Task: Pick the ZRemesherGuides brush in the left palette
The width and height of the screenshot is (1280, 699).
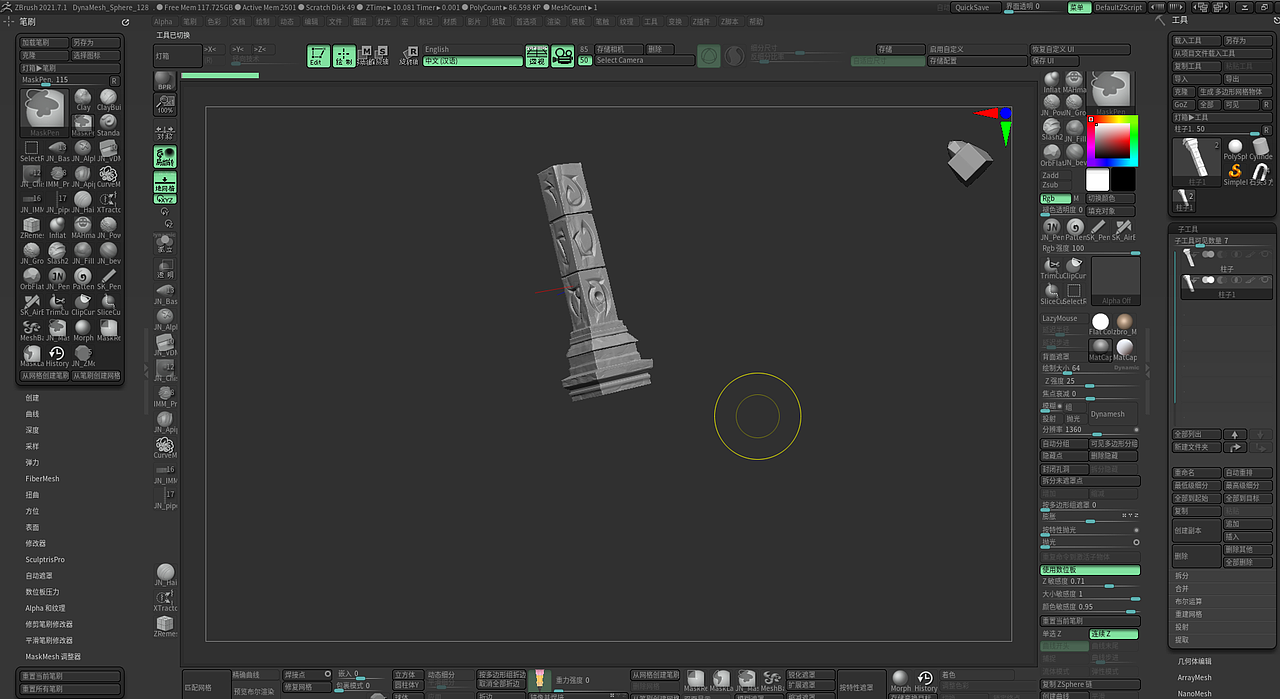Action: (32, 228)
